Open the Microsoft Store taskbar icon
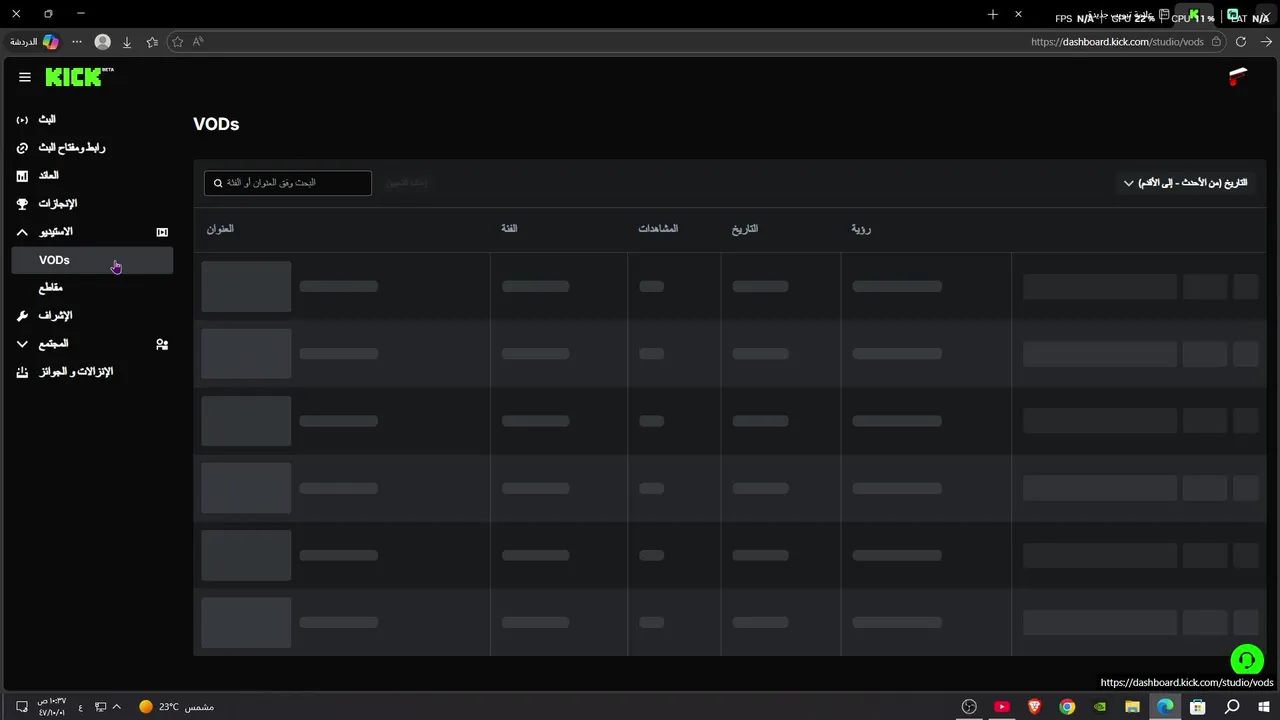 (x=1198, y=707)
